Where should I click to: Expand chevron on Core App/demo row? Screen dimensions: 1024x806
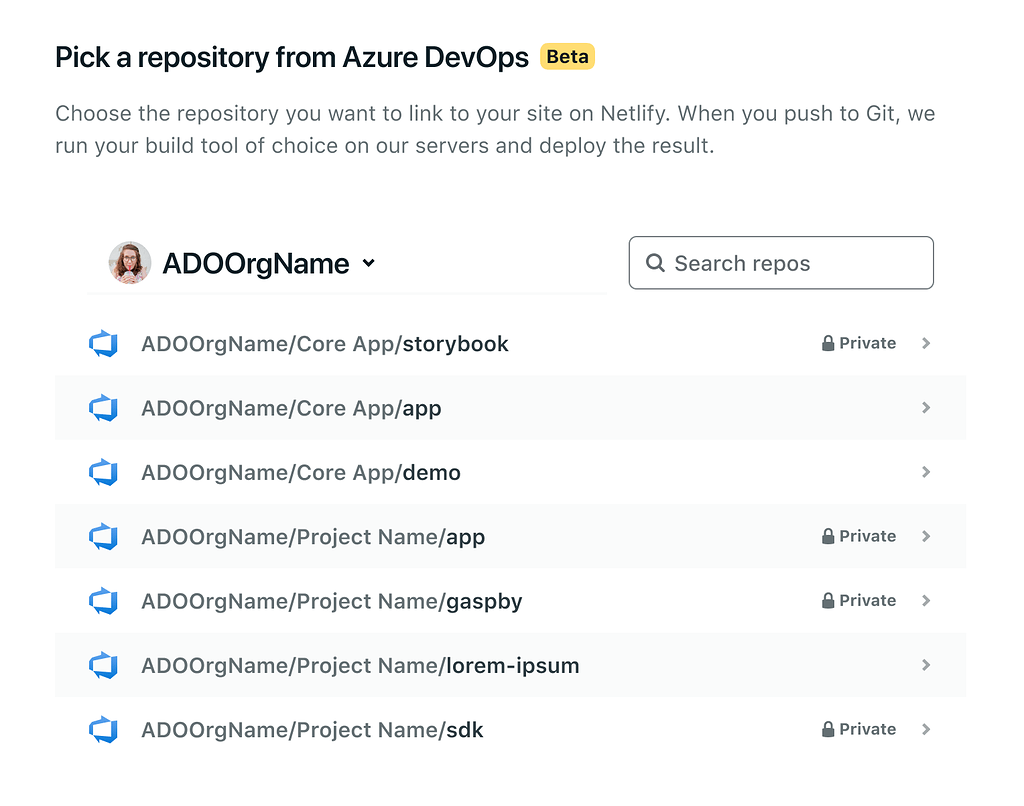(926, 472)
